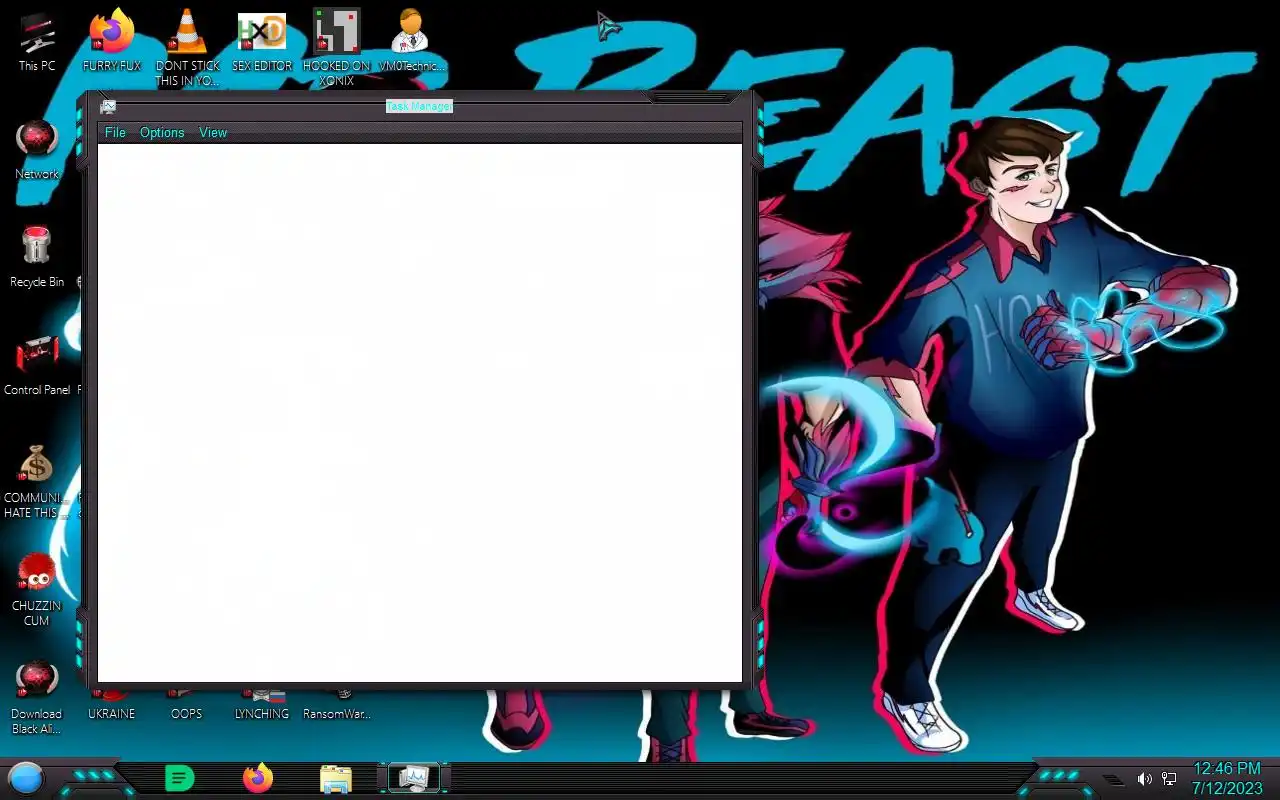Viewport: 1280px width, 800px height.
Task: Open the Start menu orb
Action: click(x=26, y=778)
